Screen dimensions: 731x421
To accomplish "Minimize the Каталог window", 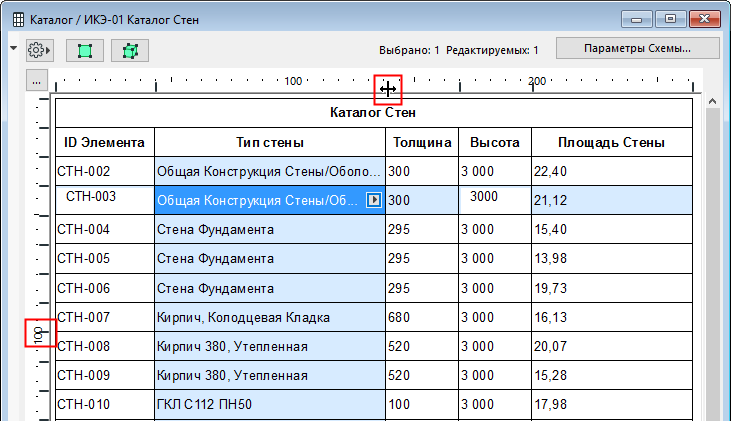I will pyautogui.click(x=636, y=19).
